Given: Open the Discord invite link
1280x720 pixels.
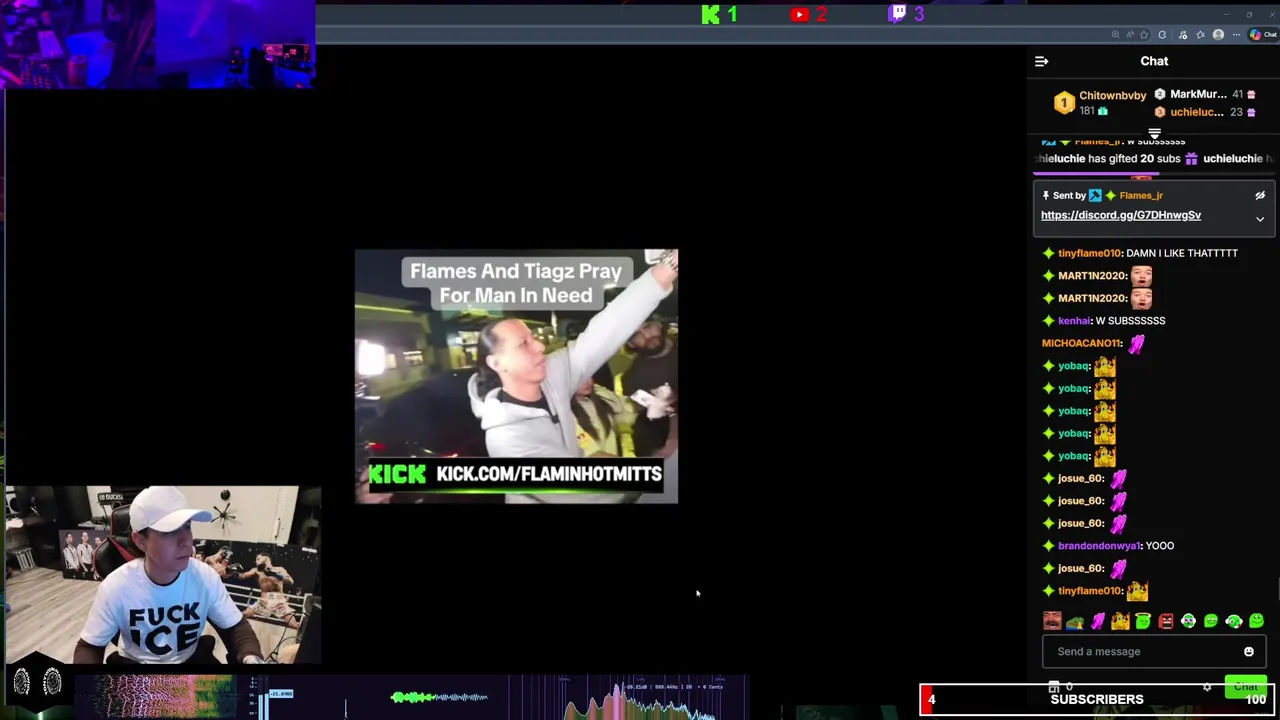Looking at the screenshot, I should point(1120,215).
